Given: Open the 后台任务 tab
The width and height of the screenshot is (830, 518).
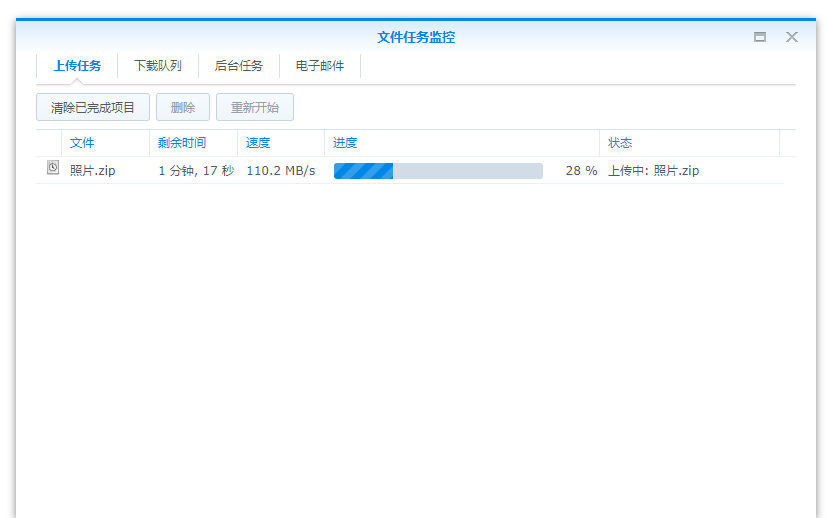Looking at the screenshot, I should click(239, 66).
